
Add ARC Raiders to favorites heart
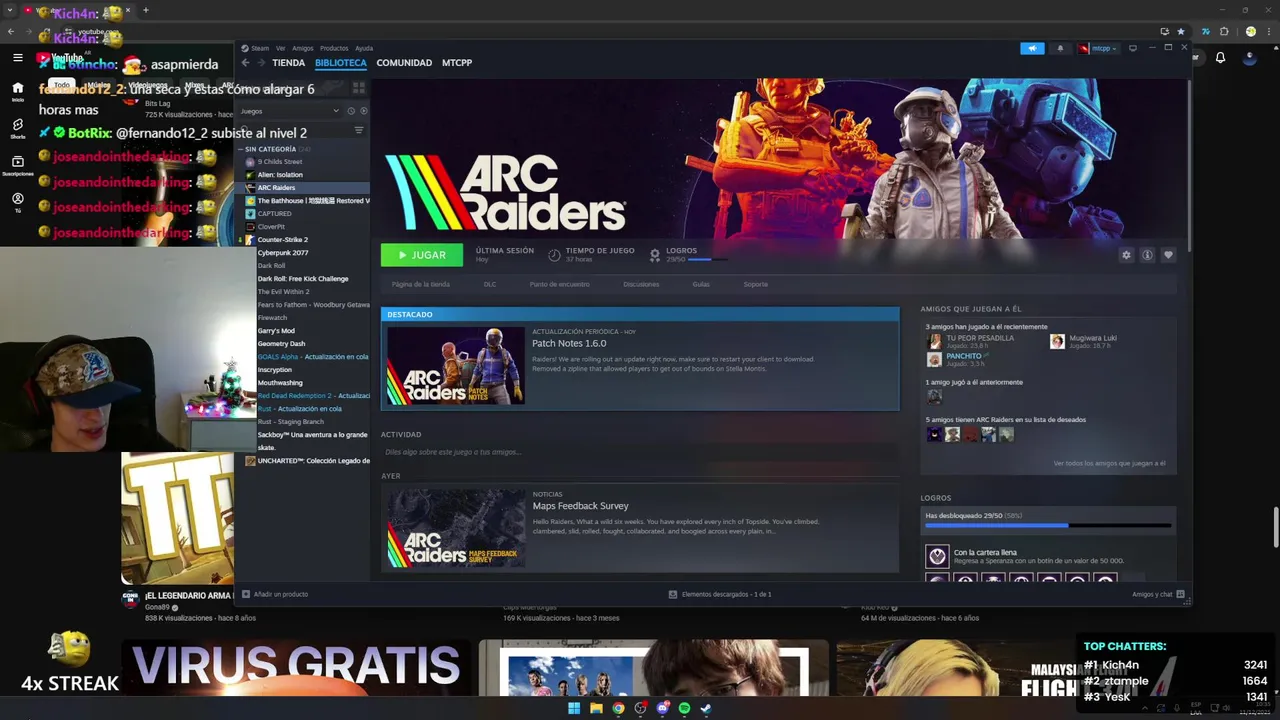click(1168, 255)
